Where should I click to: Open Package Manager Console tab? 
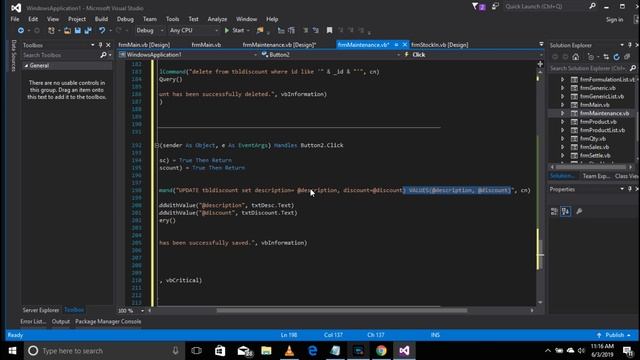108,322
